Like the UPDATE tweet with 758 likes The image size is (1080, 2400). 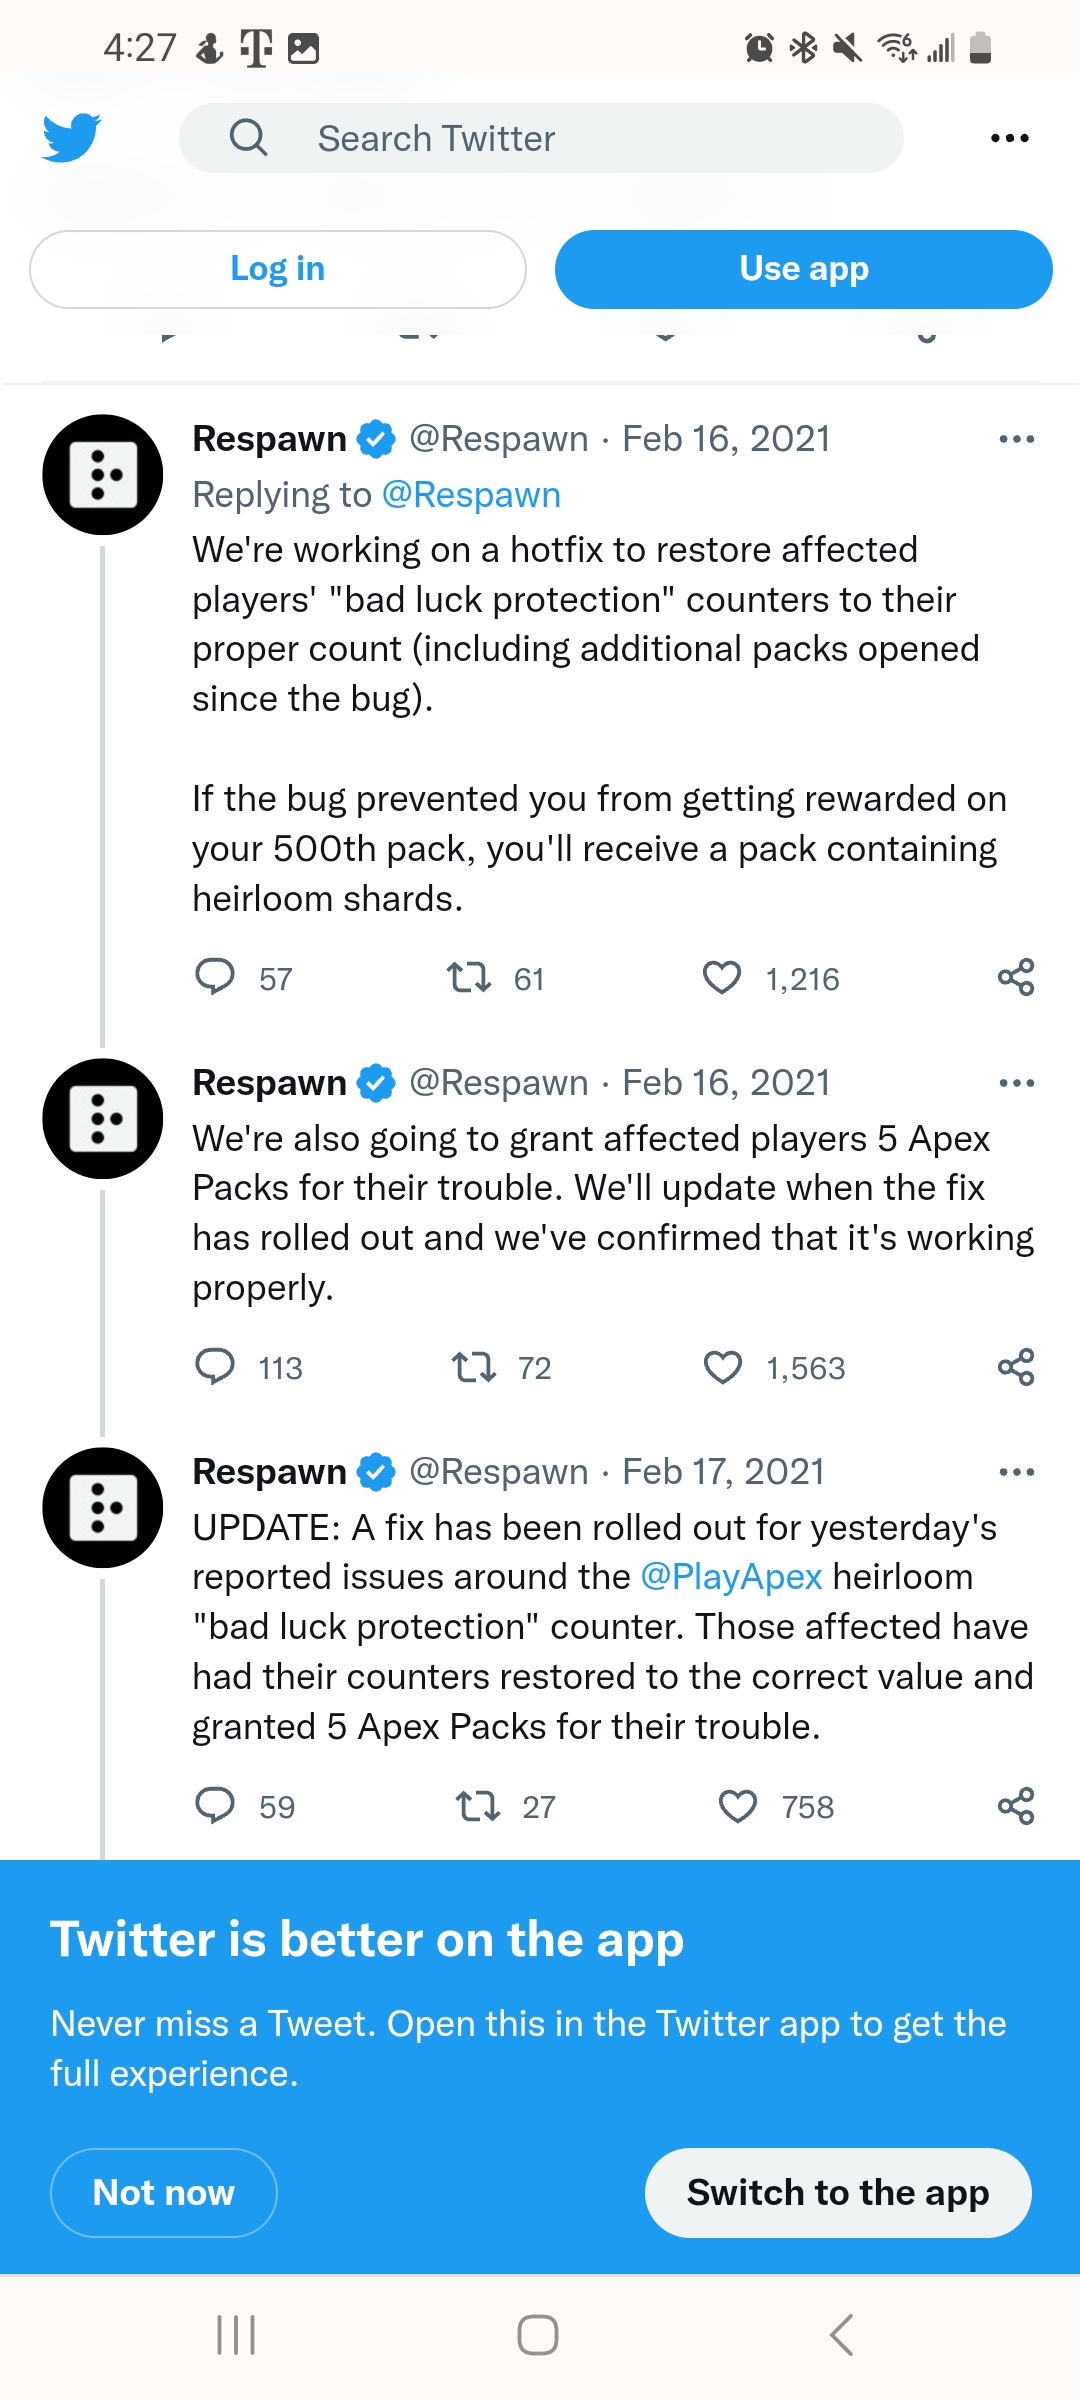click(738, 1806)
